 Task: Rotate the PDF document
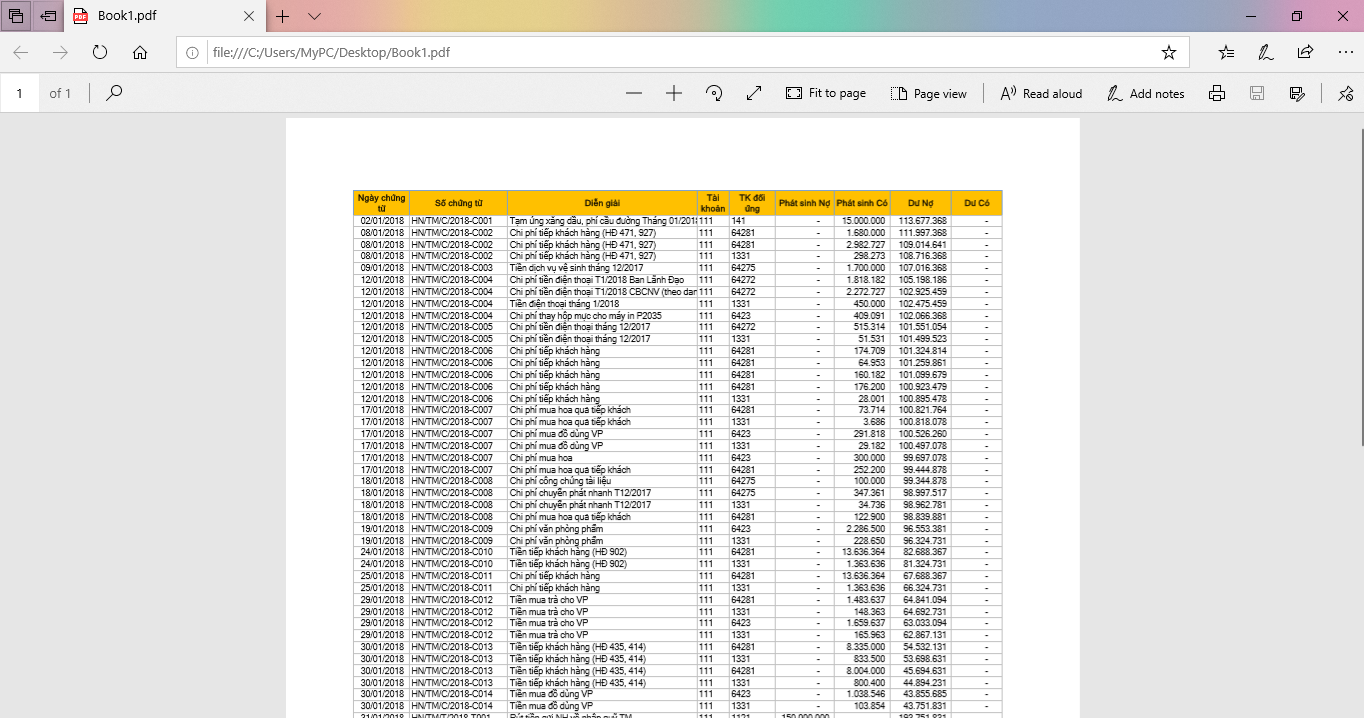pos(714,93)
